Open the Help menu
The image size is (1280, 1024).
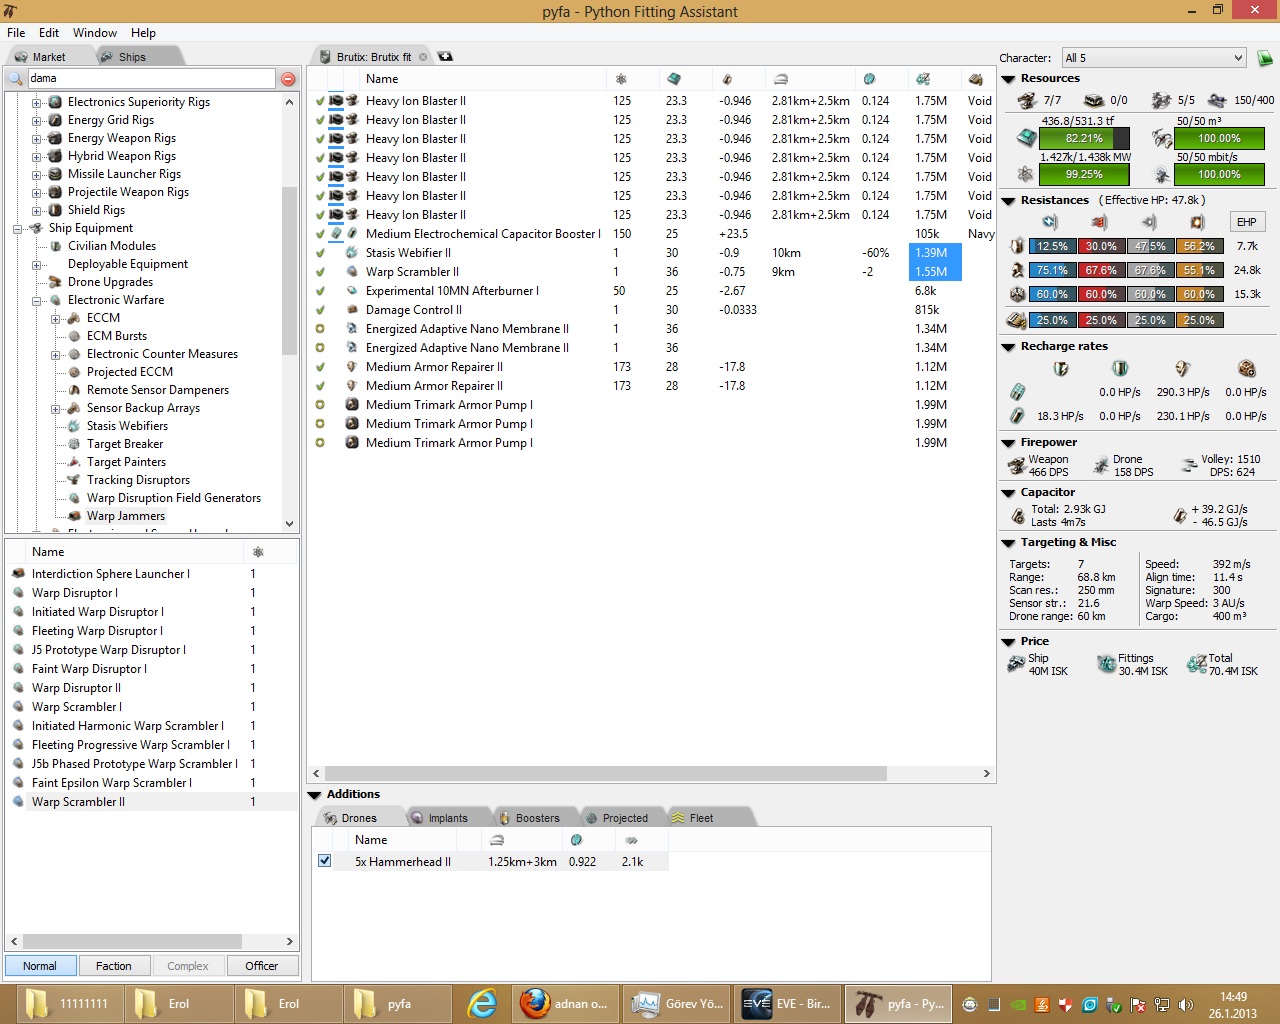143,33
